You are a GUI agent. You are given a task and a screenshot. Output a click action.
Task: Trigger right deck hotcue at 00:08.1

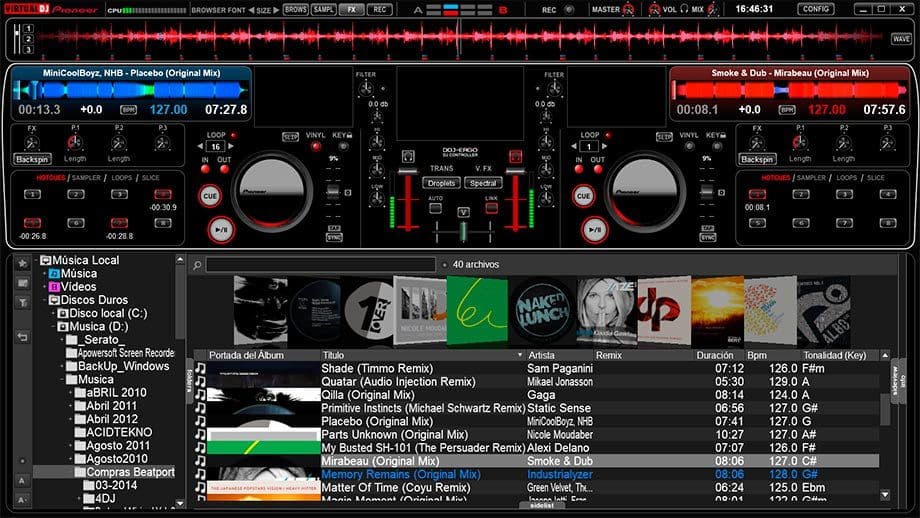(757, 194)
